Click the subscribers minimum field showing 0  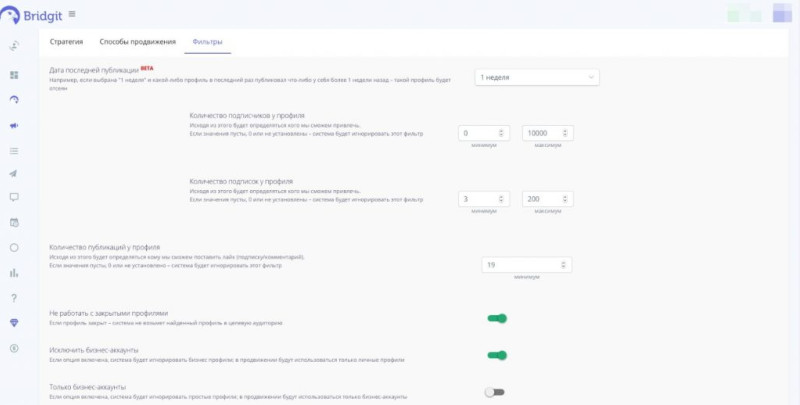click(484, 133)
